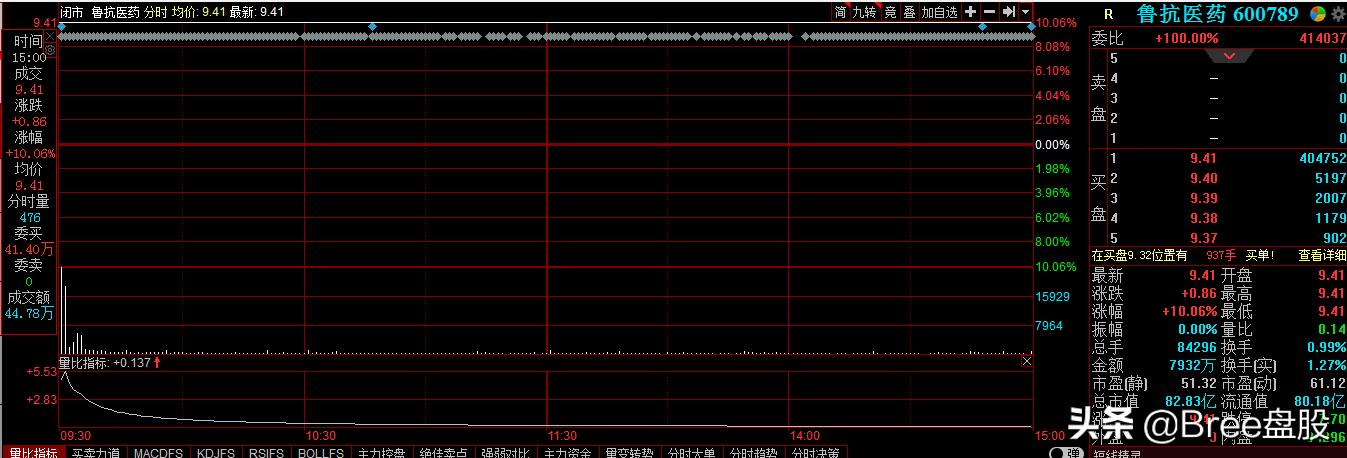
Task: Open the 分时决策 indicator tab
Action: pyautogui.click(x=814, y=452)
